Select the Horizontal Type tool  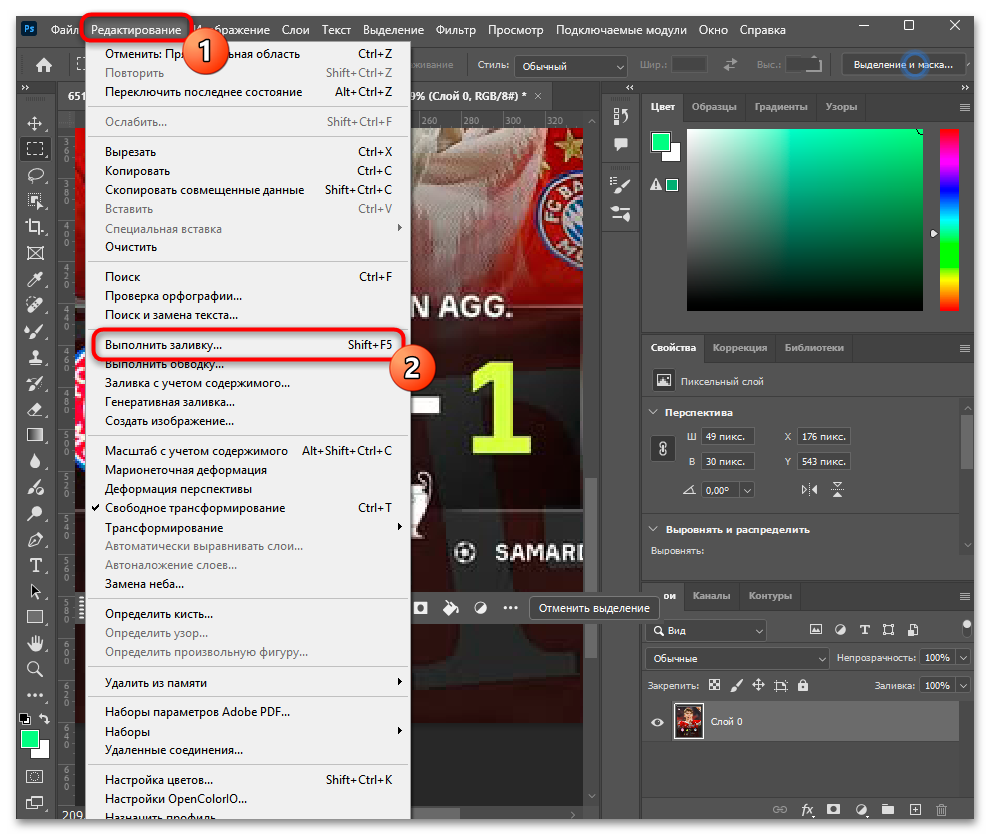pos(35,566)
